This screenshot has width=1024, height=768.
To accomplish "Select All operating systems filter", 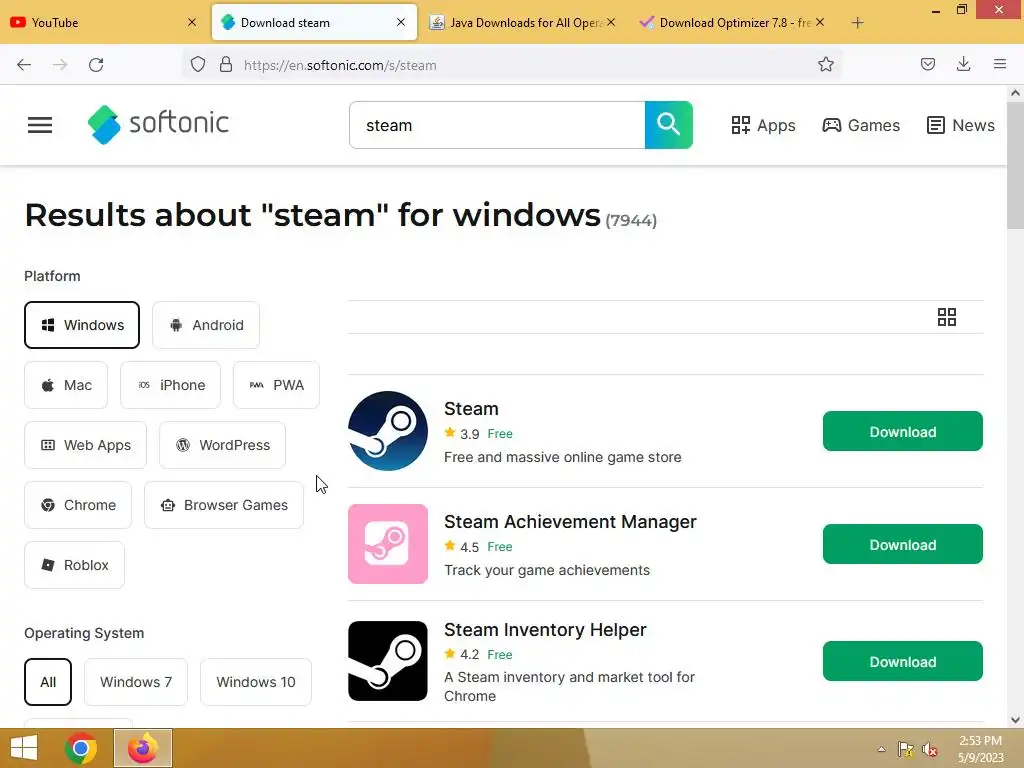I will (48, 682).
